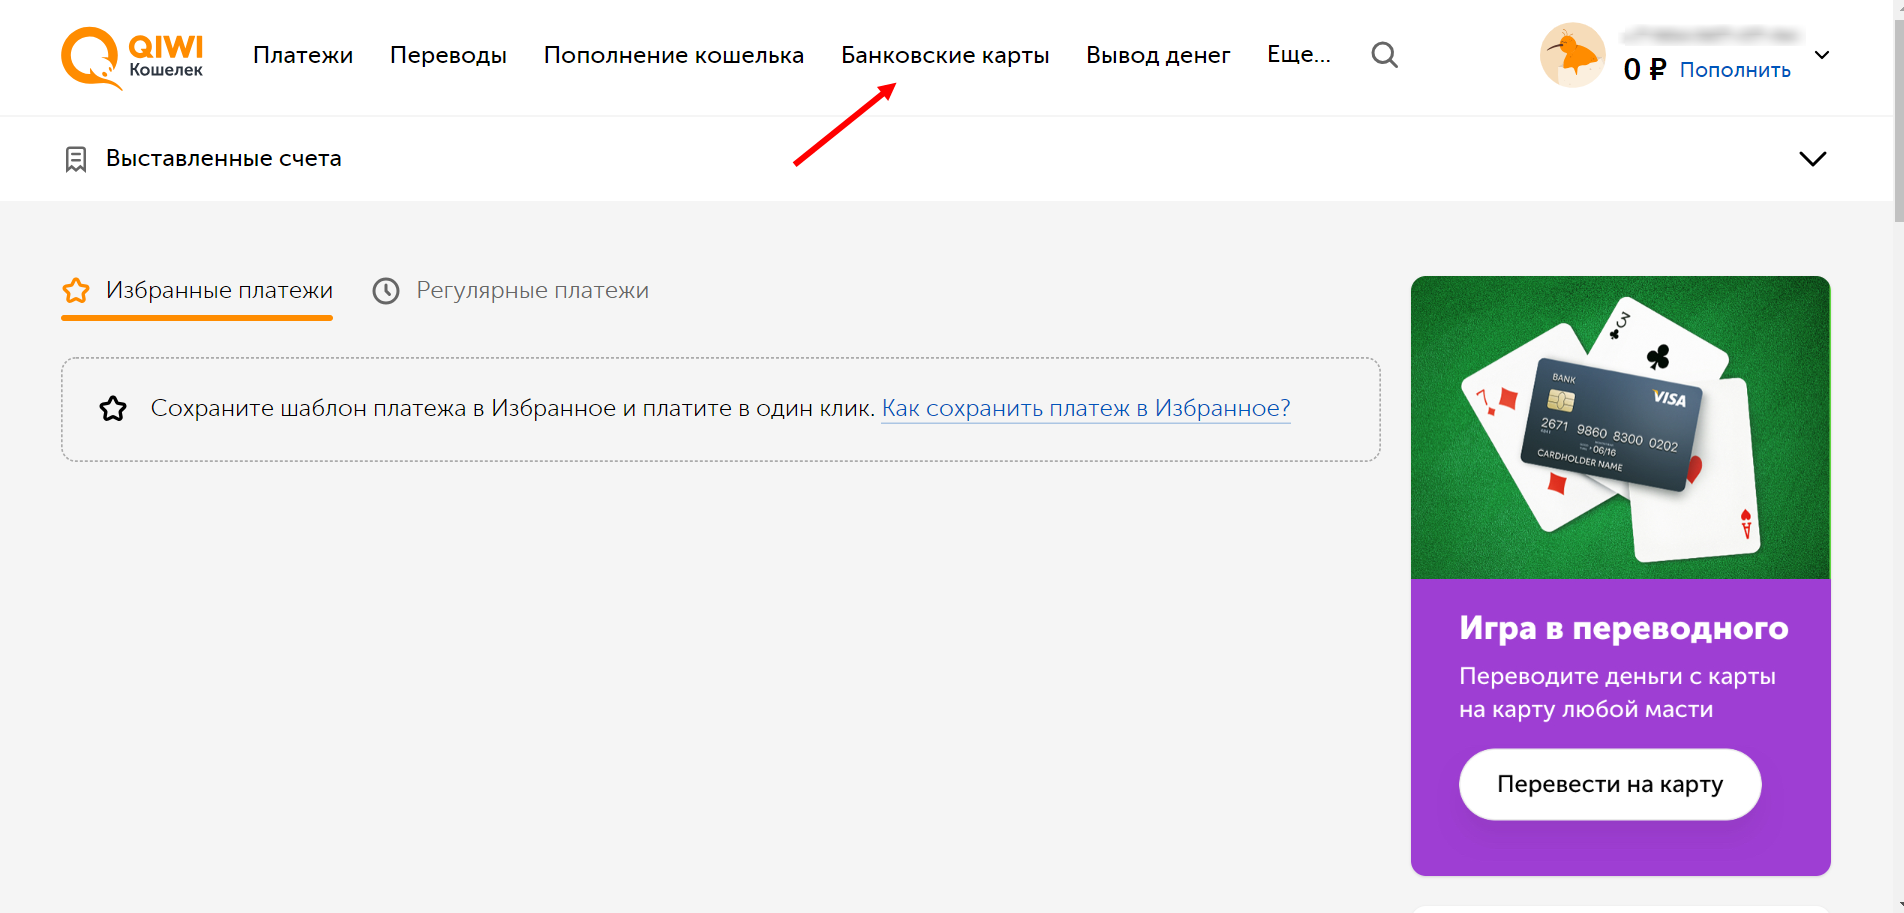
Task: Click the orange star favorites icon
Action: point(76,291)
